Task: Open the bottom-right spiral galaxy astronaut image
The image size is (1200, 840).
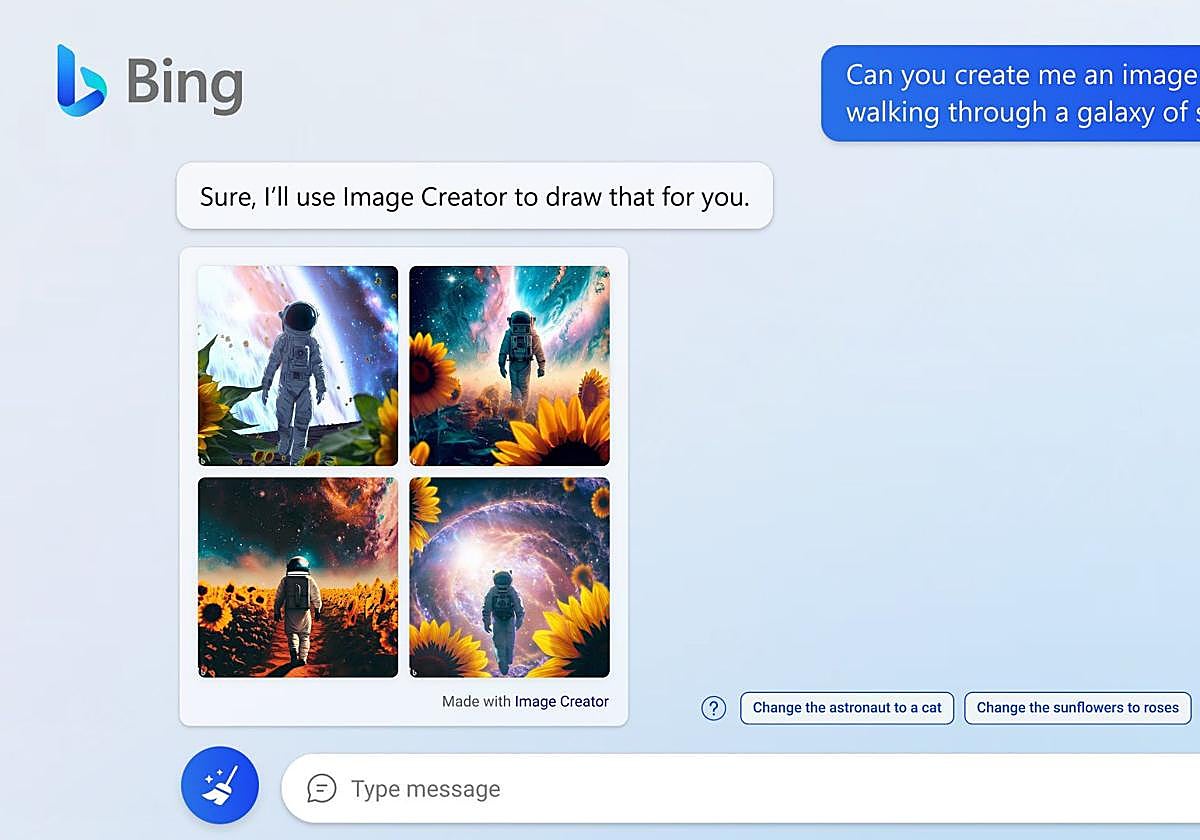Action: tap(509, 577)
